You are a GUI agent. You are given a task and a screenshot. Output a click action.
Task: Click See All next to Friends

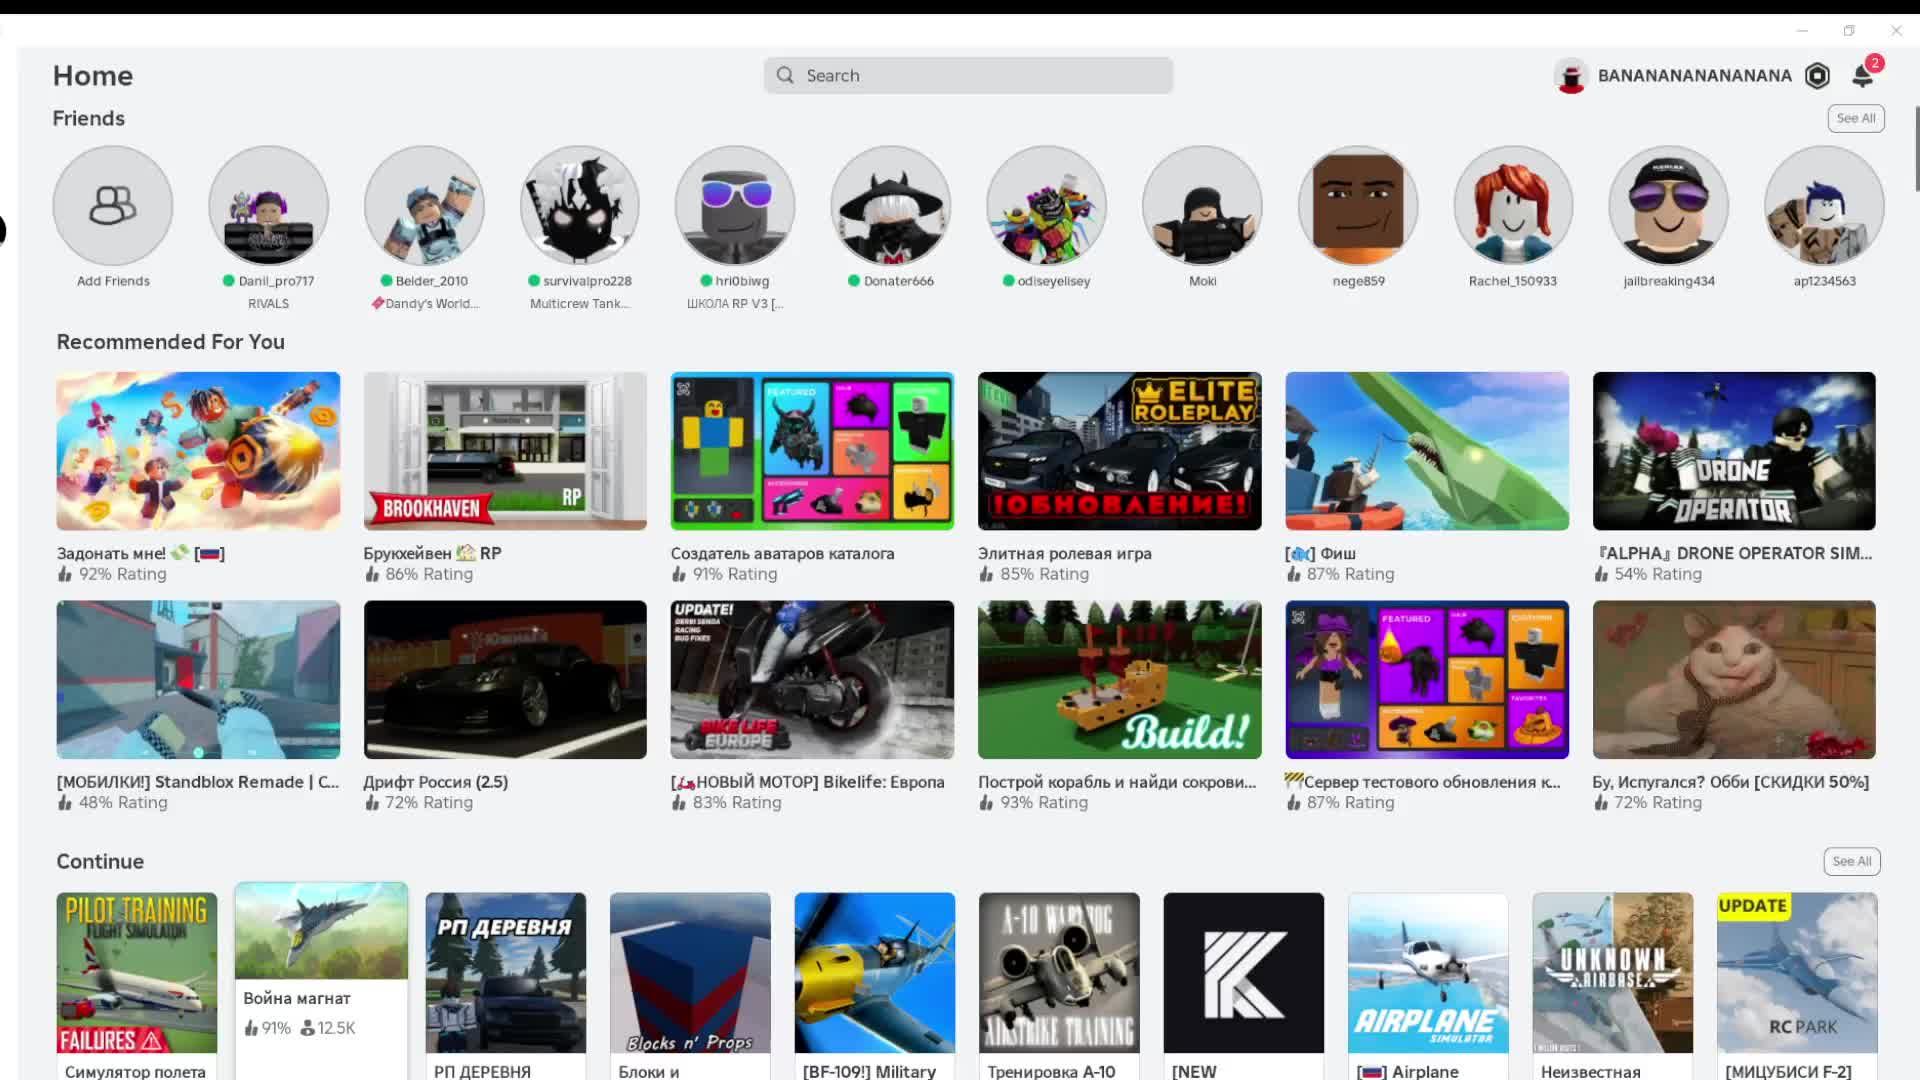coord(1855,118)
